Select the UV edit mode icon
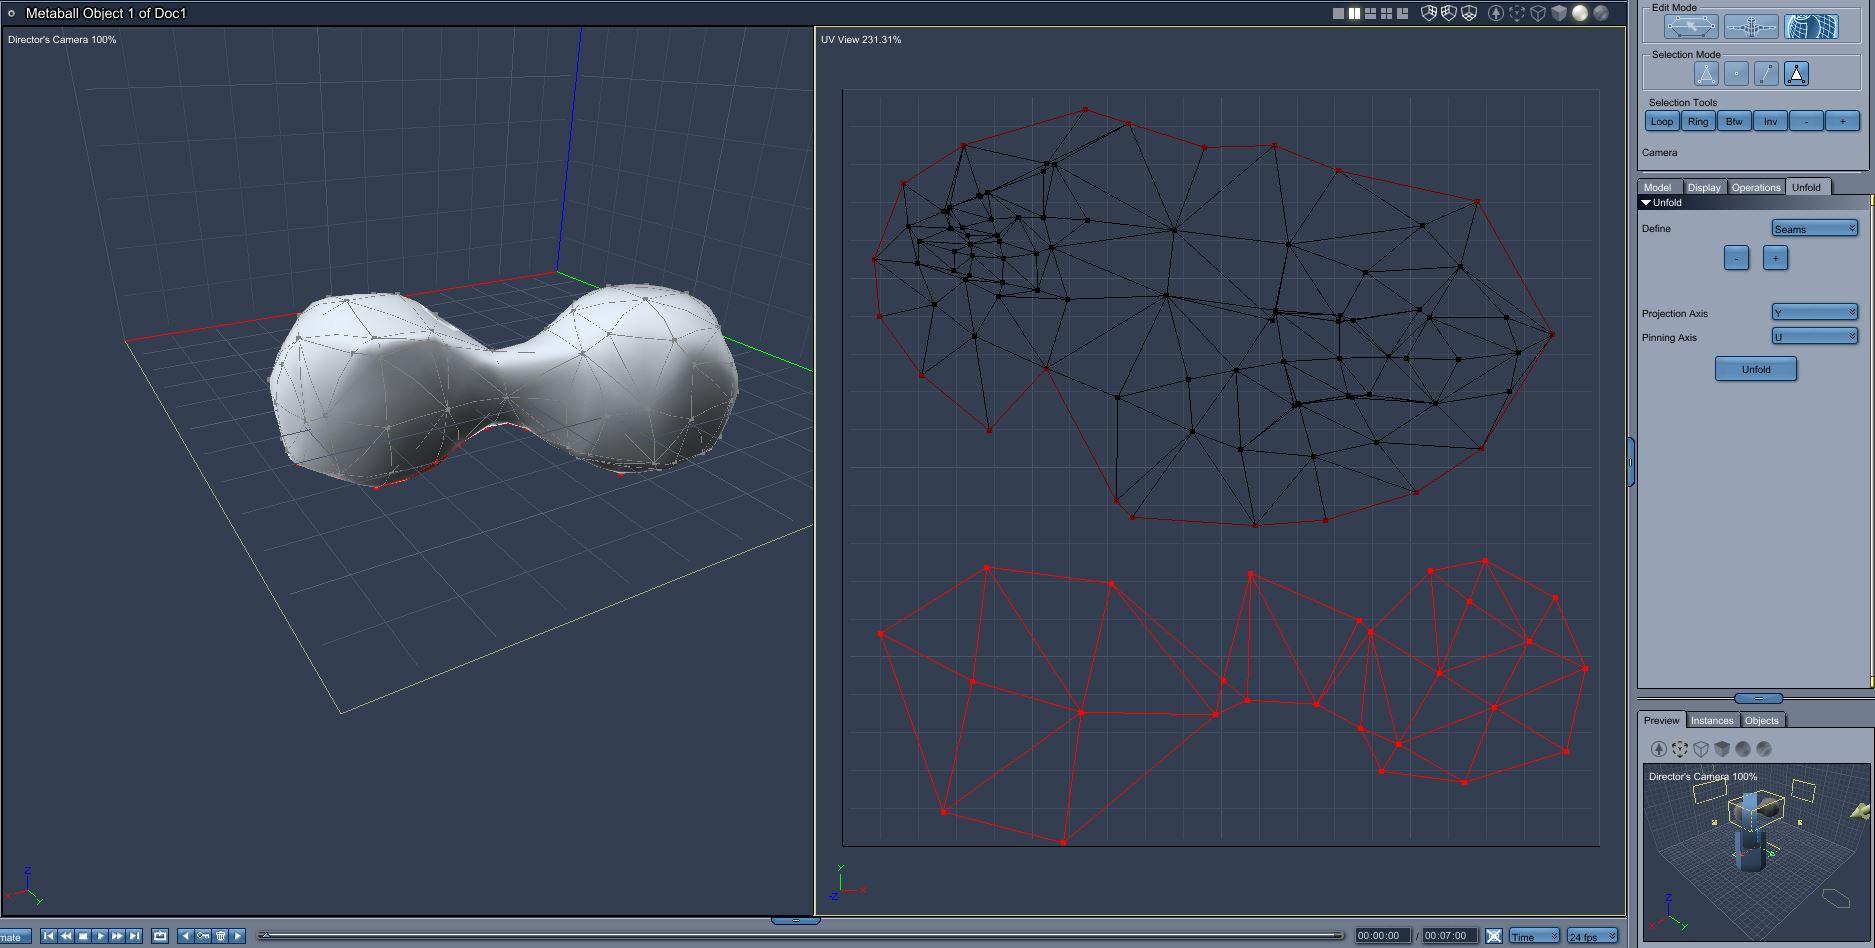 (1811, 27)
